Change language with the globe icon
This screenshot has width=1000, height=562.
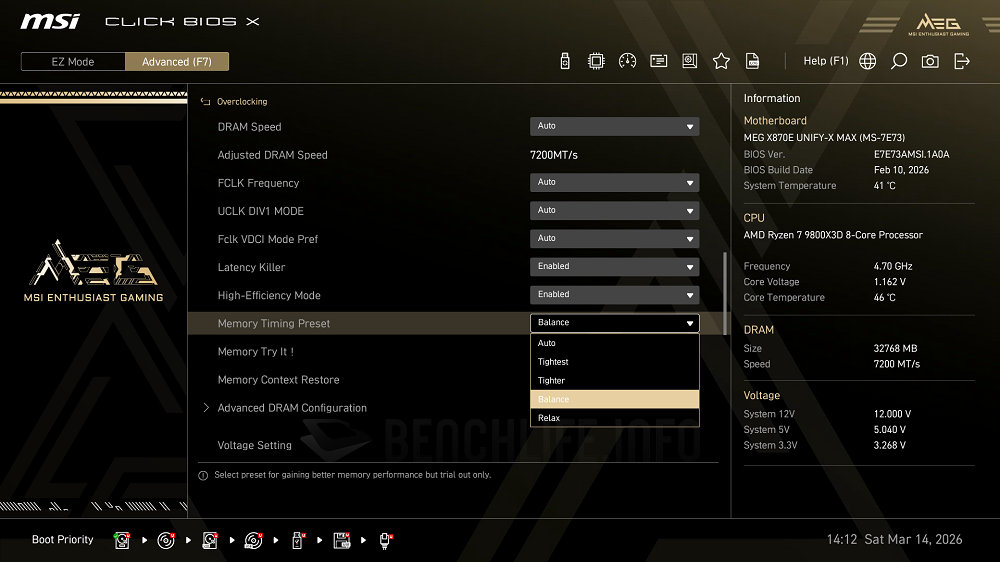click(867, 61)
